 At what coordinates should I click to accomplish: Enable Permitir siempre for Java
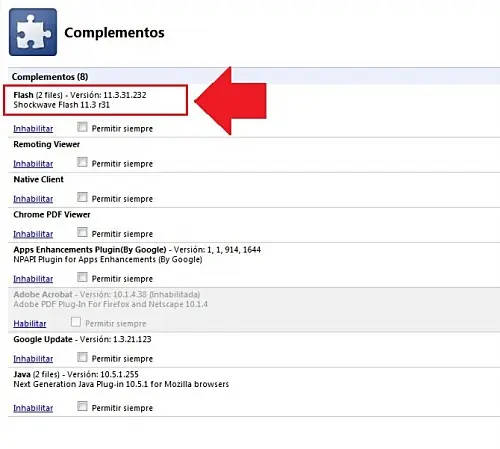pos(82,406)
